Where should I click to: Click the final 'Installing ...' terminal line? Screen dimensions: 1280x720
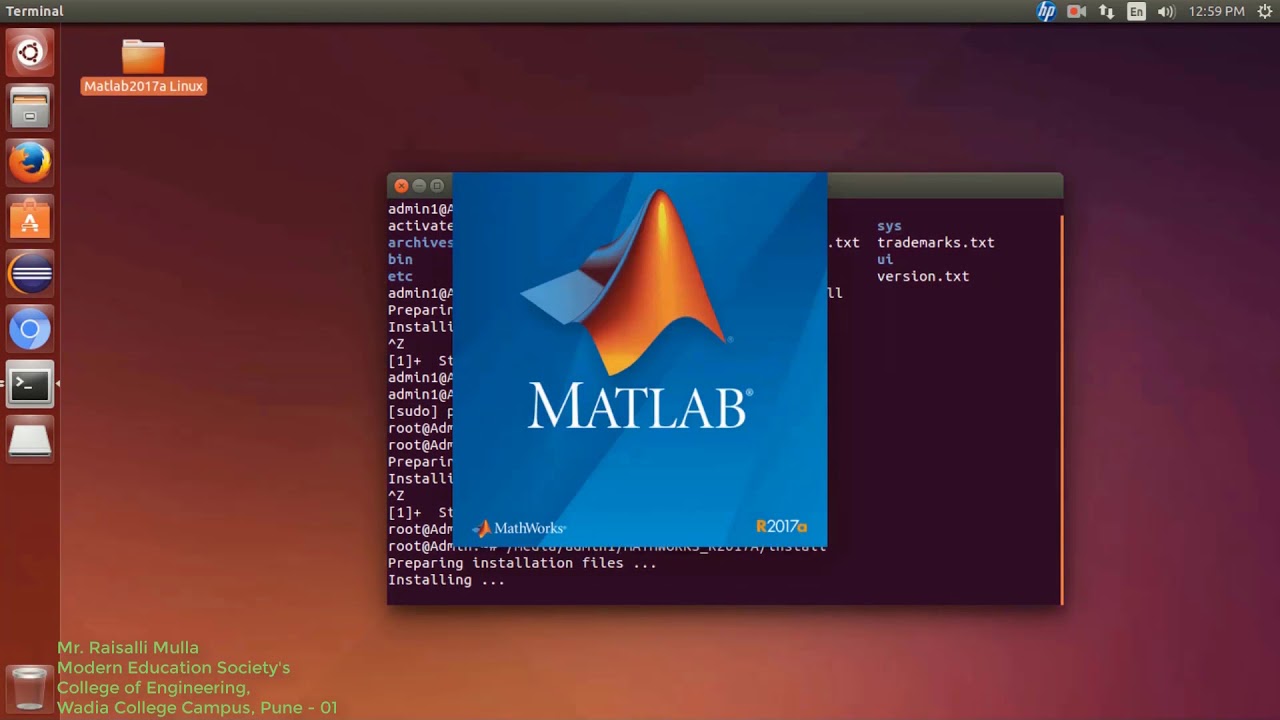446,580
